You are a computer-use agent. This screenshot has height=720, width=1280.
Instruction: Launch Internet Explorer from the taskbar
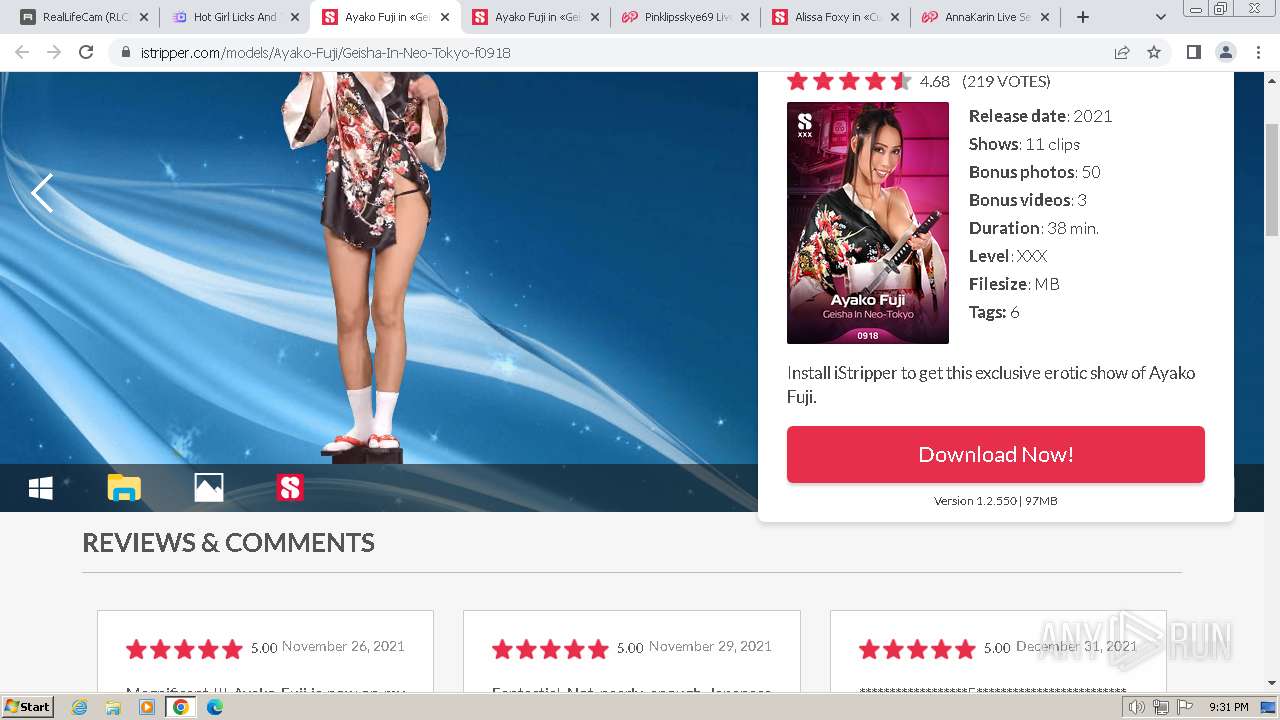(79, 707)
